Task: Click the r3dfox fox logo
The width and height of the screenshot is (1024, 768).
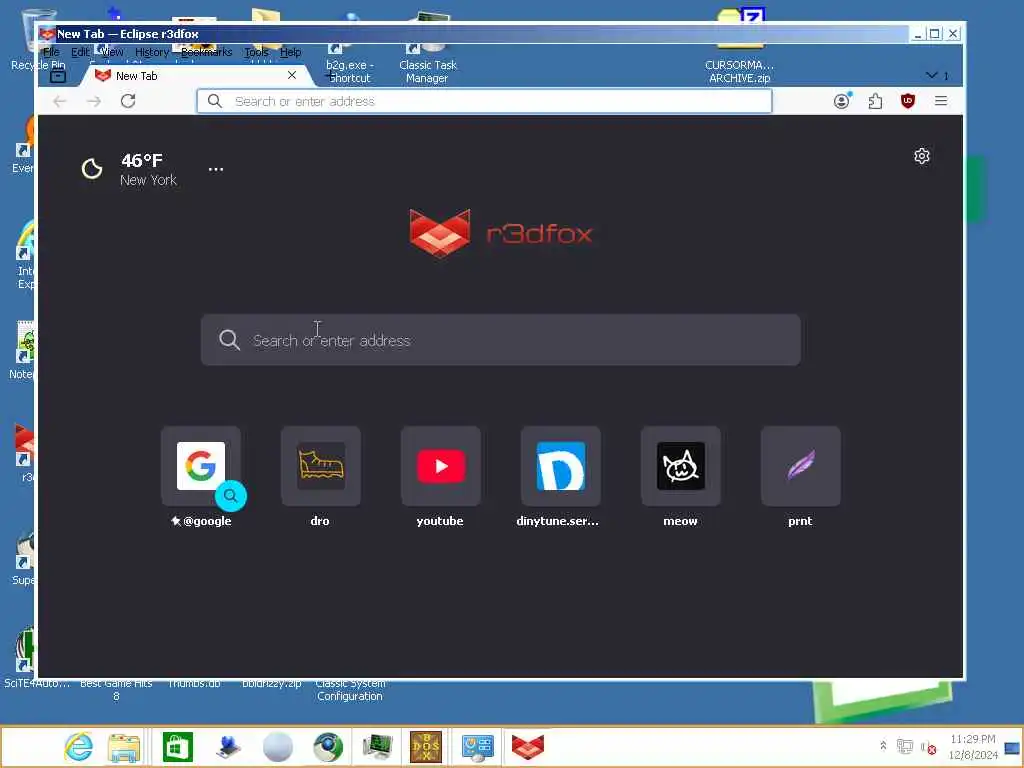Action: click(440, 233)
